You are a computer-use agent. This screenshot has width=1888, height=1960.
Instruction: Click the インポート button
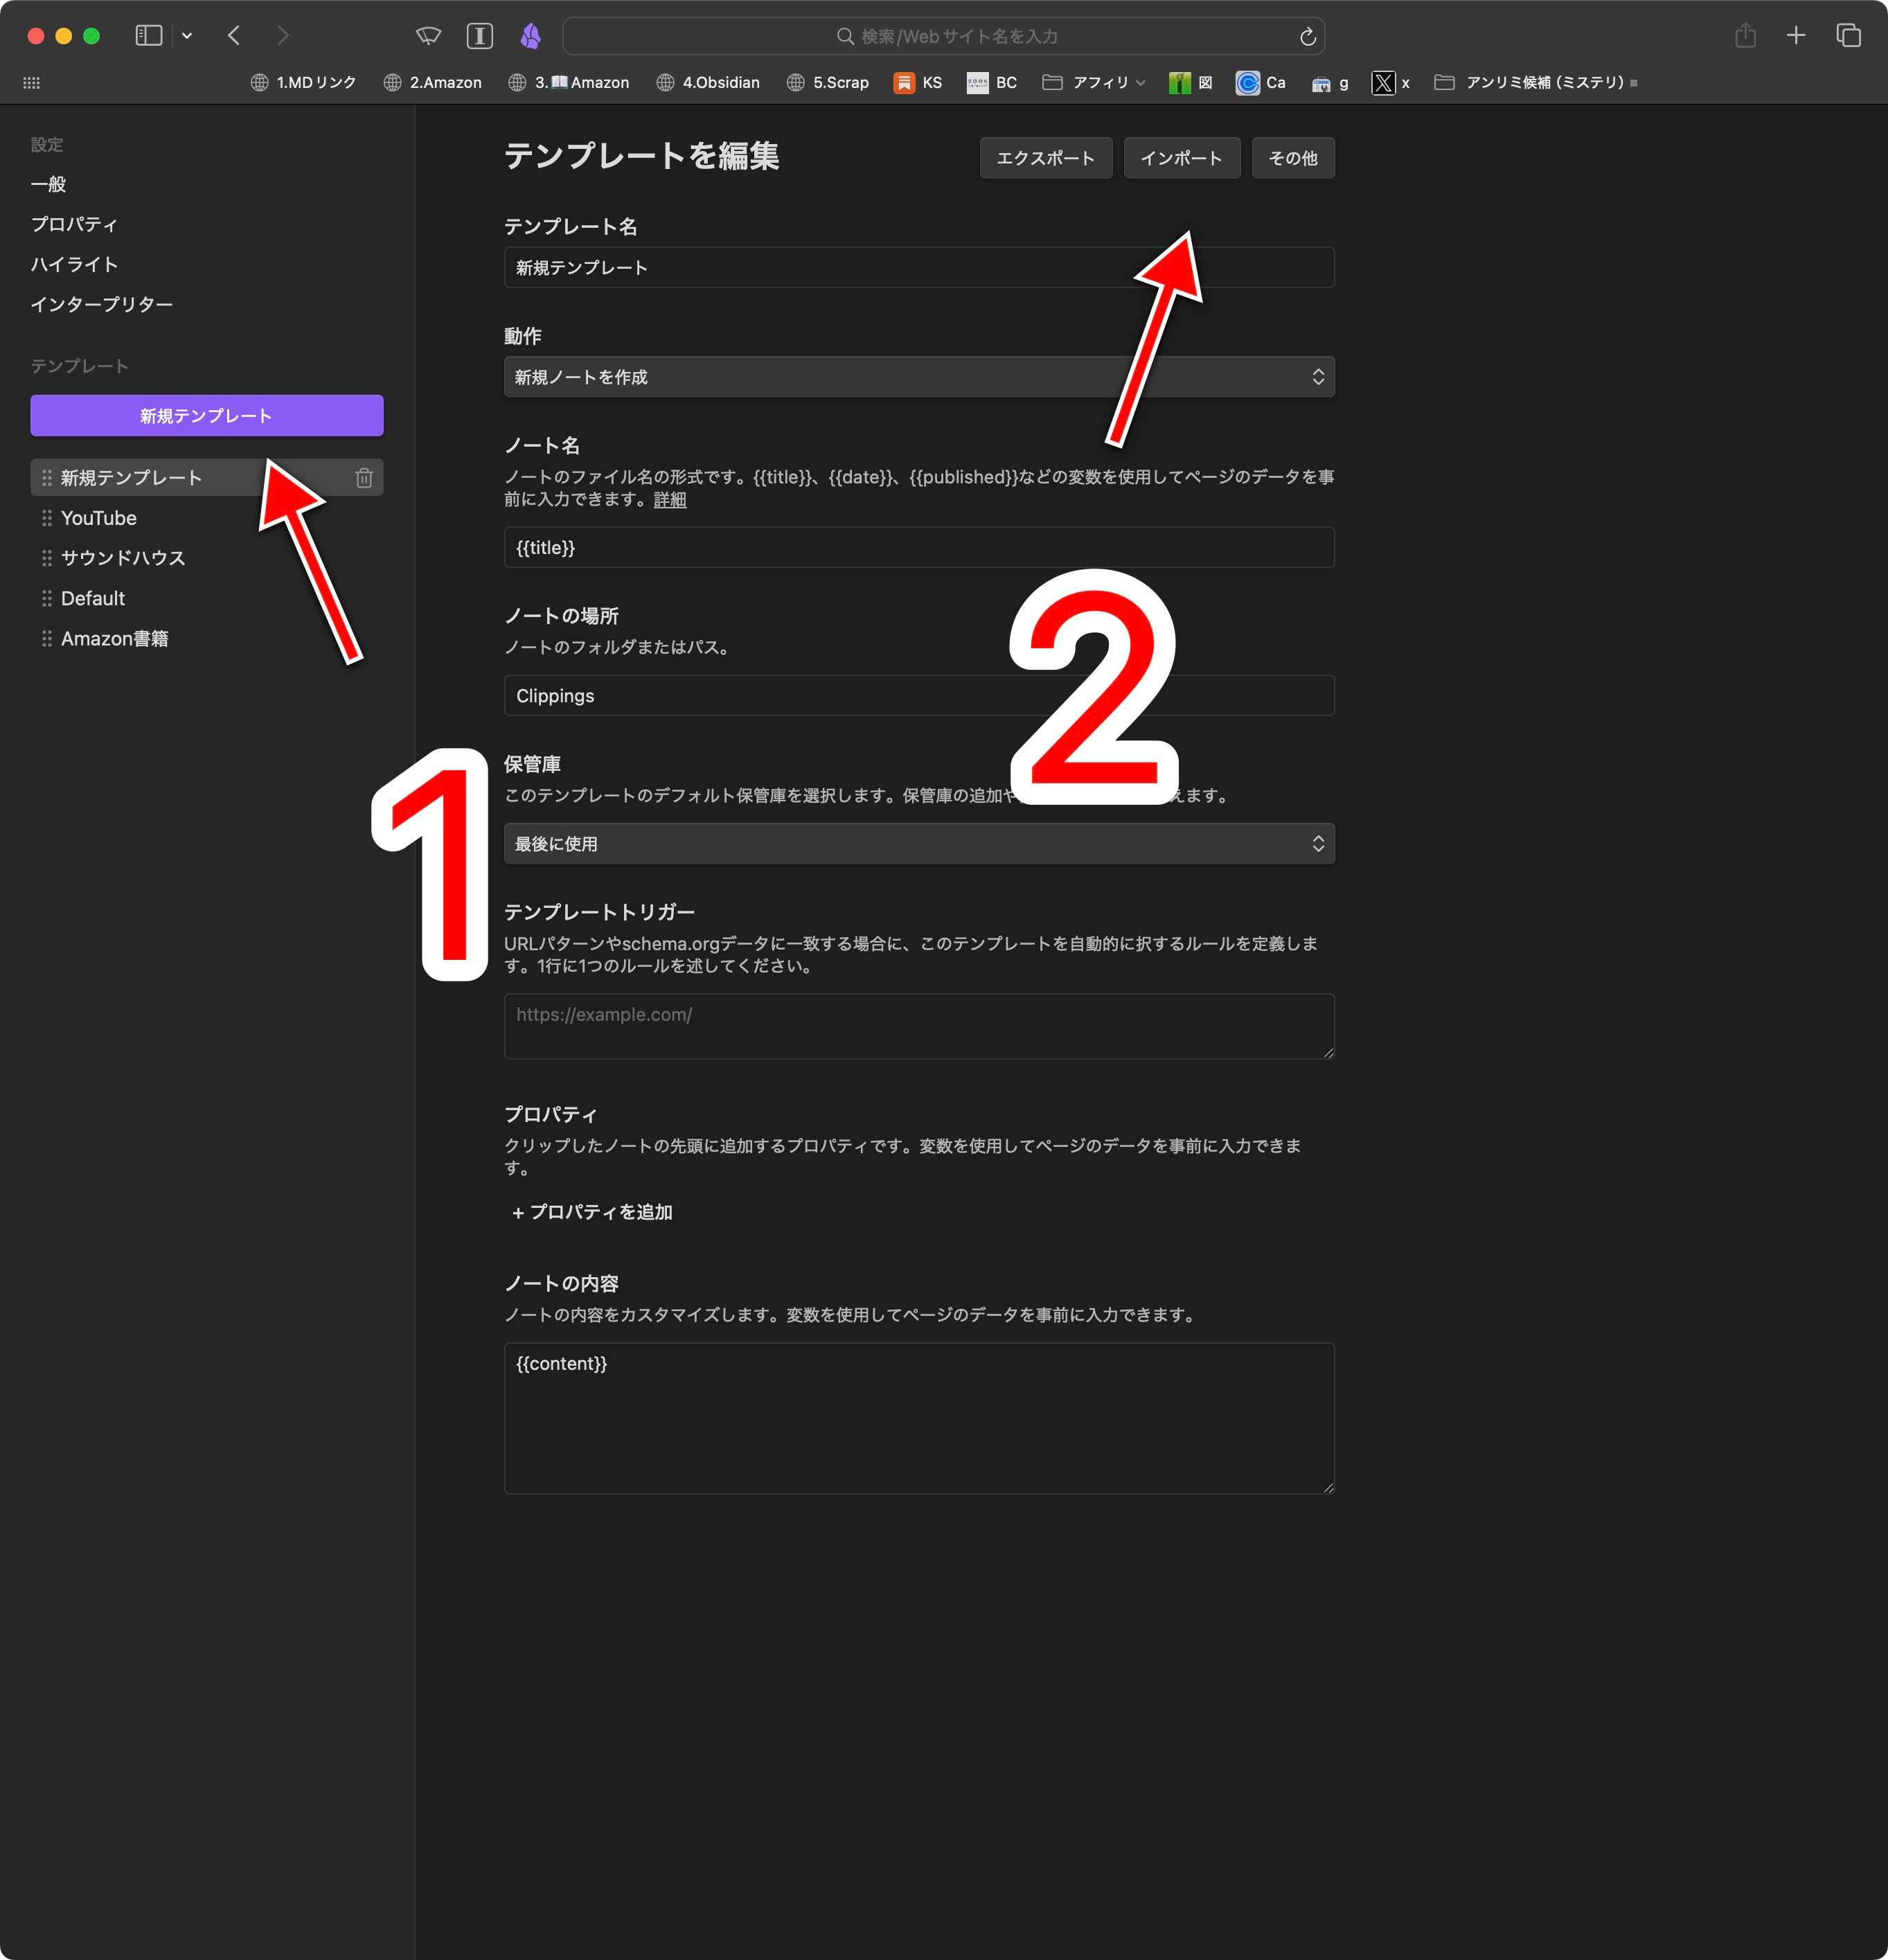pyautogui.click(x=1182, y=158)
